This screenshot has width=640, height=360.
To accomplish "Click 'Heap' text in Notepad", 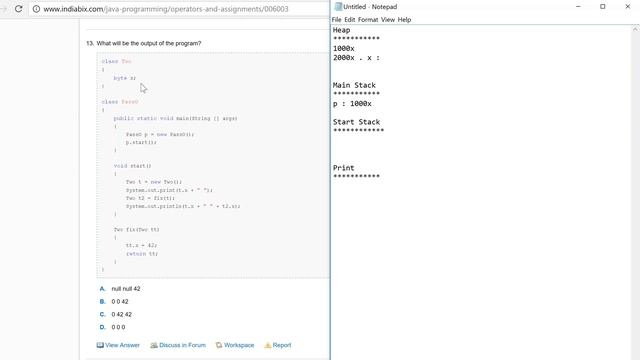I will (341, 30).
